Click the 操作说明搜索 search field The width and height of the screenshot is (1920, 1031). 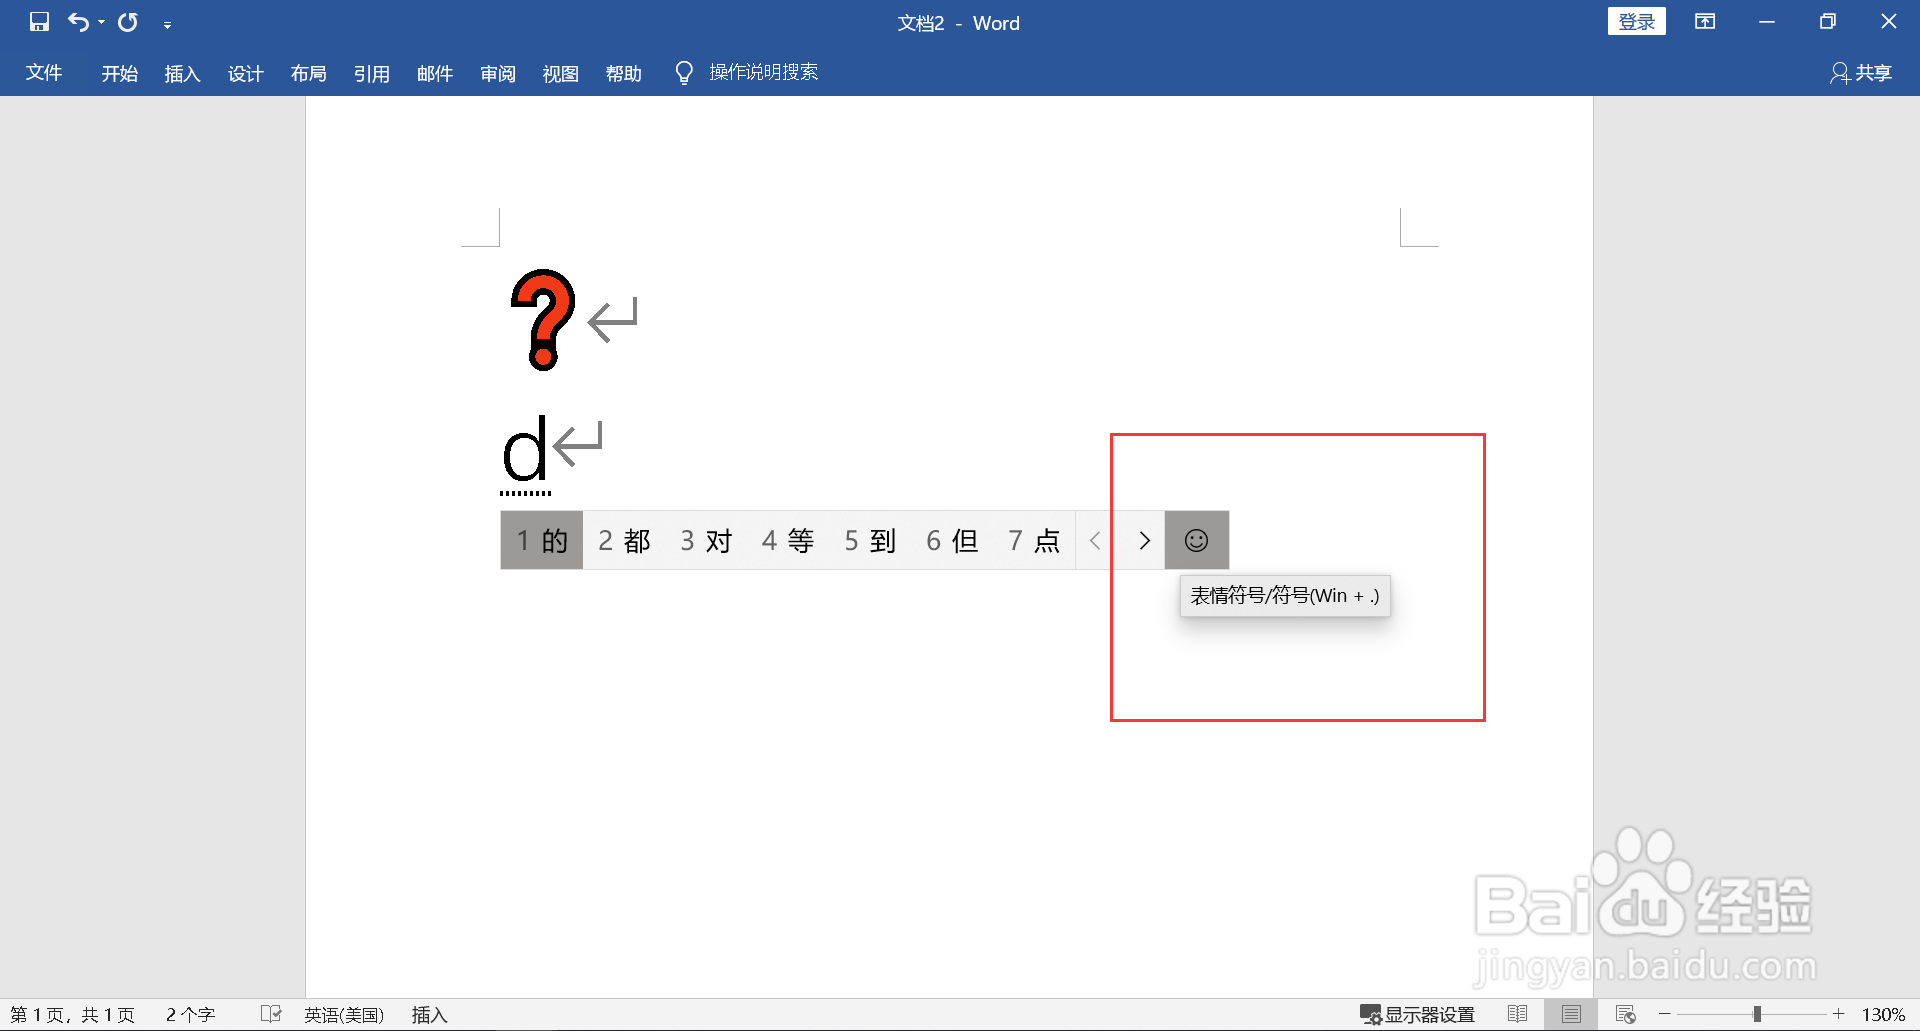(764, 72)
